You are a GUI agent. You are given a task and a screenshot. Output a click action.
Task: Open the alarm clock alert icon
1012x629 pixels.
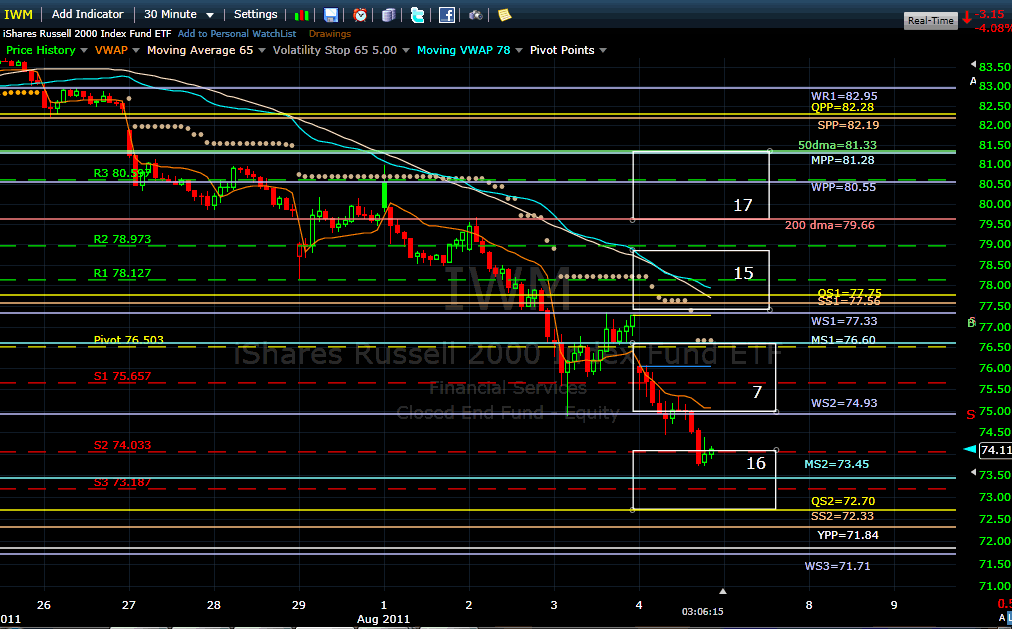pos(360,15)
